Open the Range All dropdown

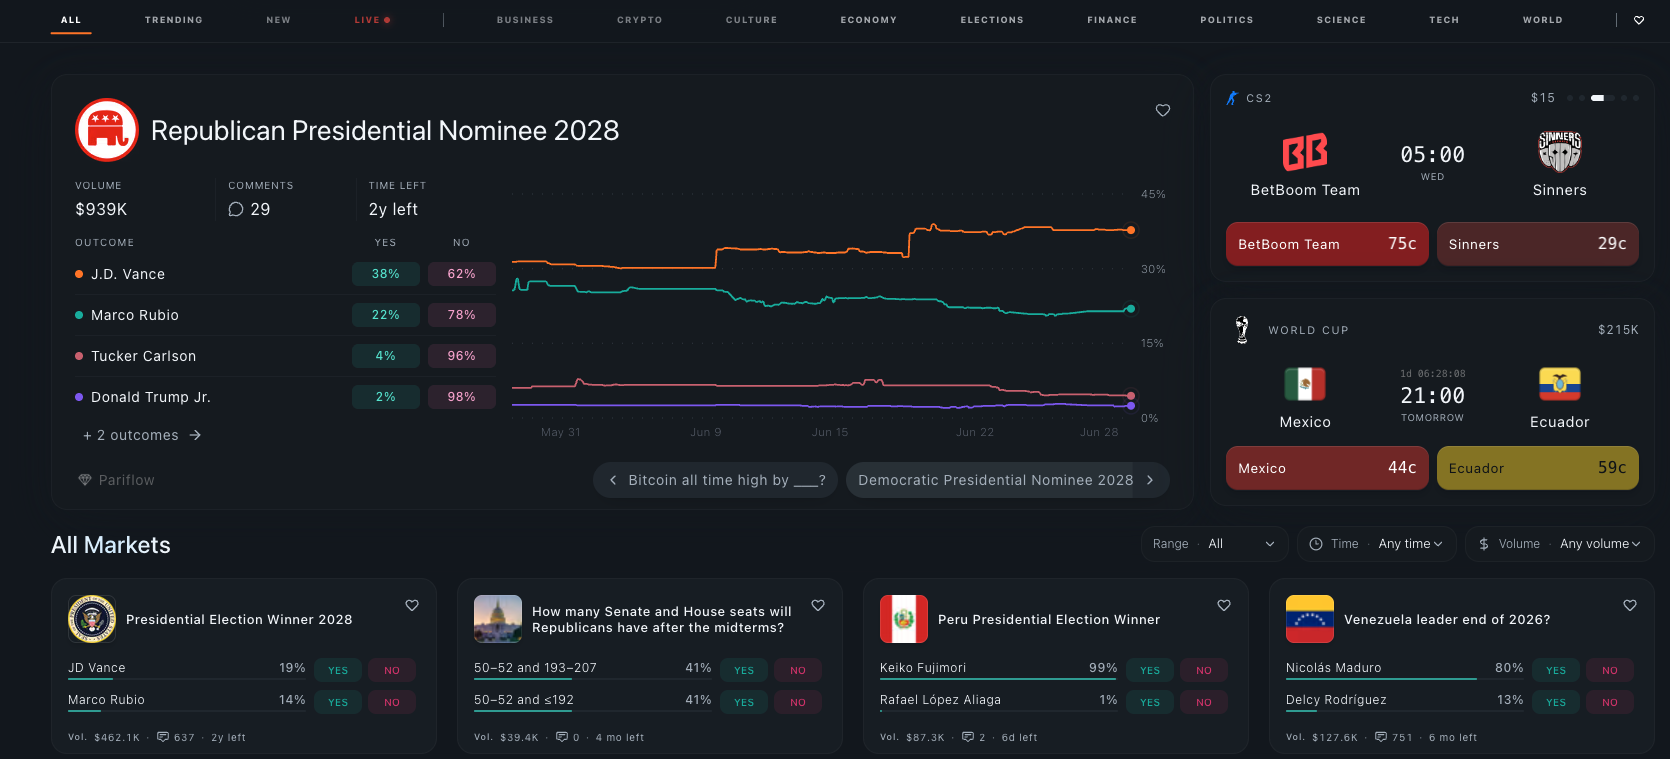[1214, 544]
